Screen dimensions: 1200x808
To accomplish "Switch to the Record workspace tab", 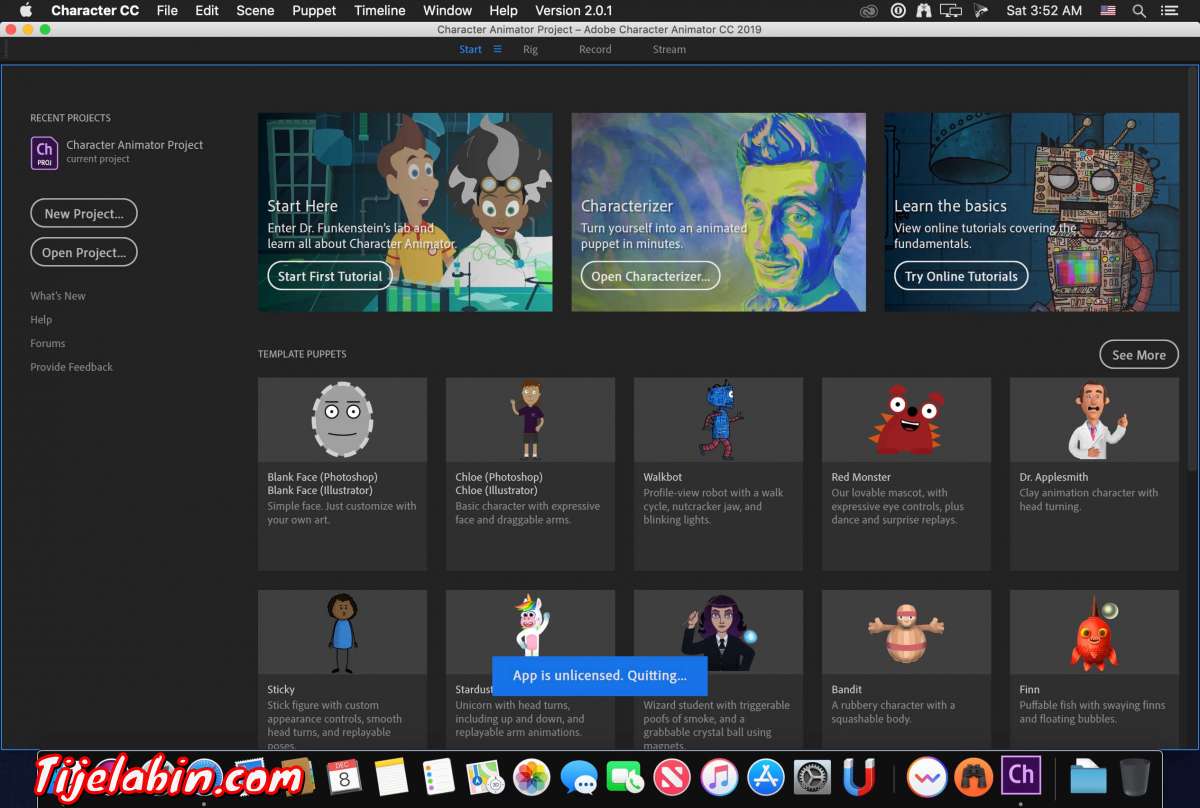I will coord(595,49).
